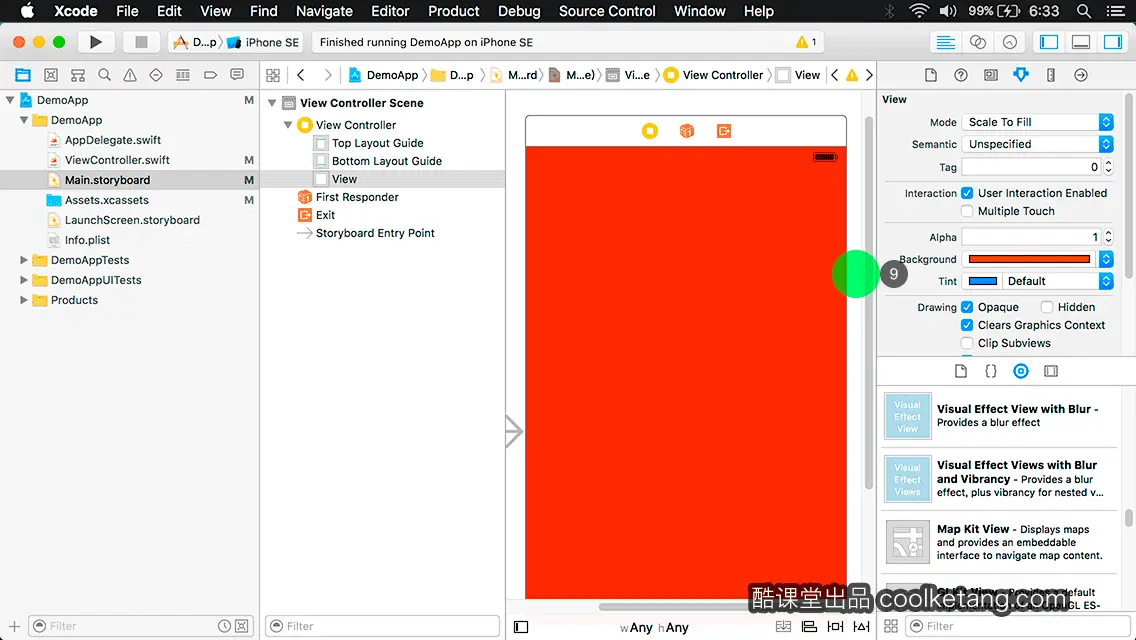Open the Test navigator
The image size is (1136, 640).
click(156, 75)
